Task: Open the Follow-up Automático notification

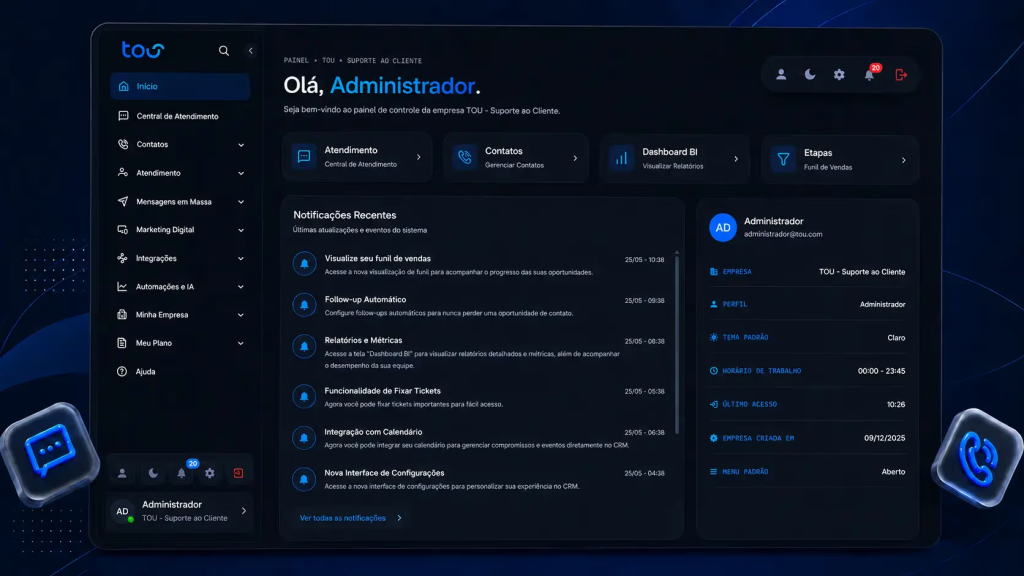Action: click(x=479, y=306)
